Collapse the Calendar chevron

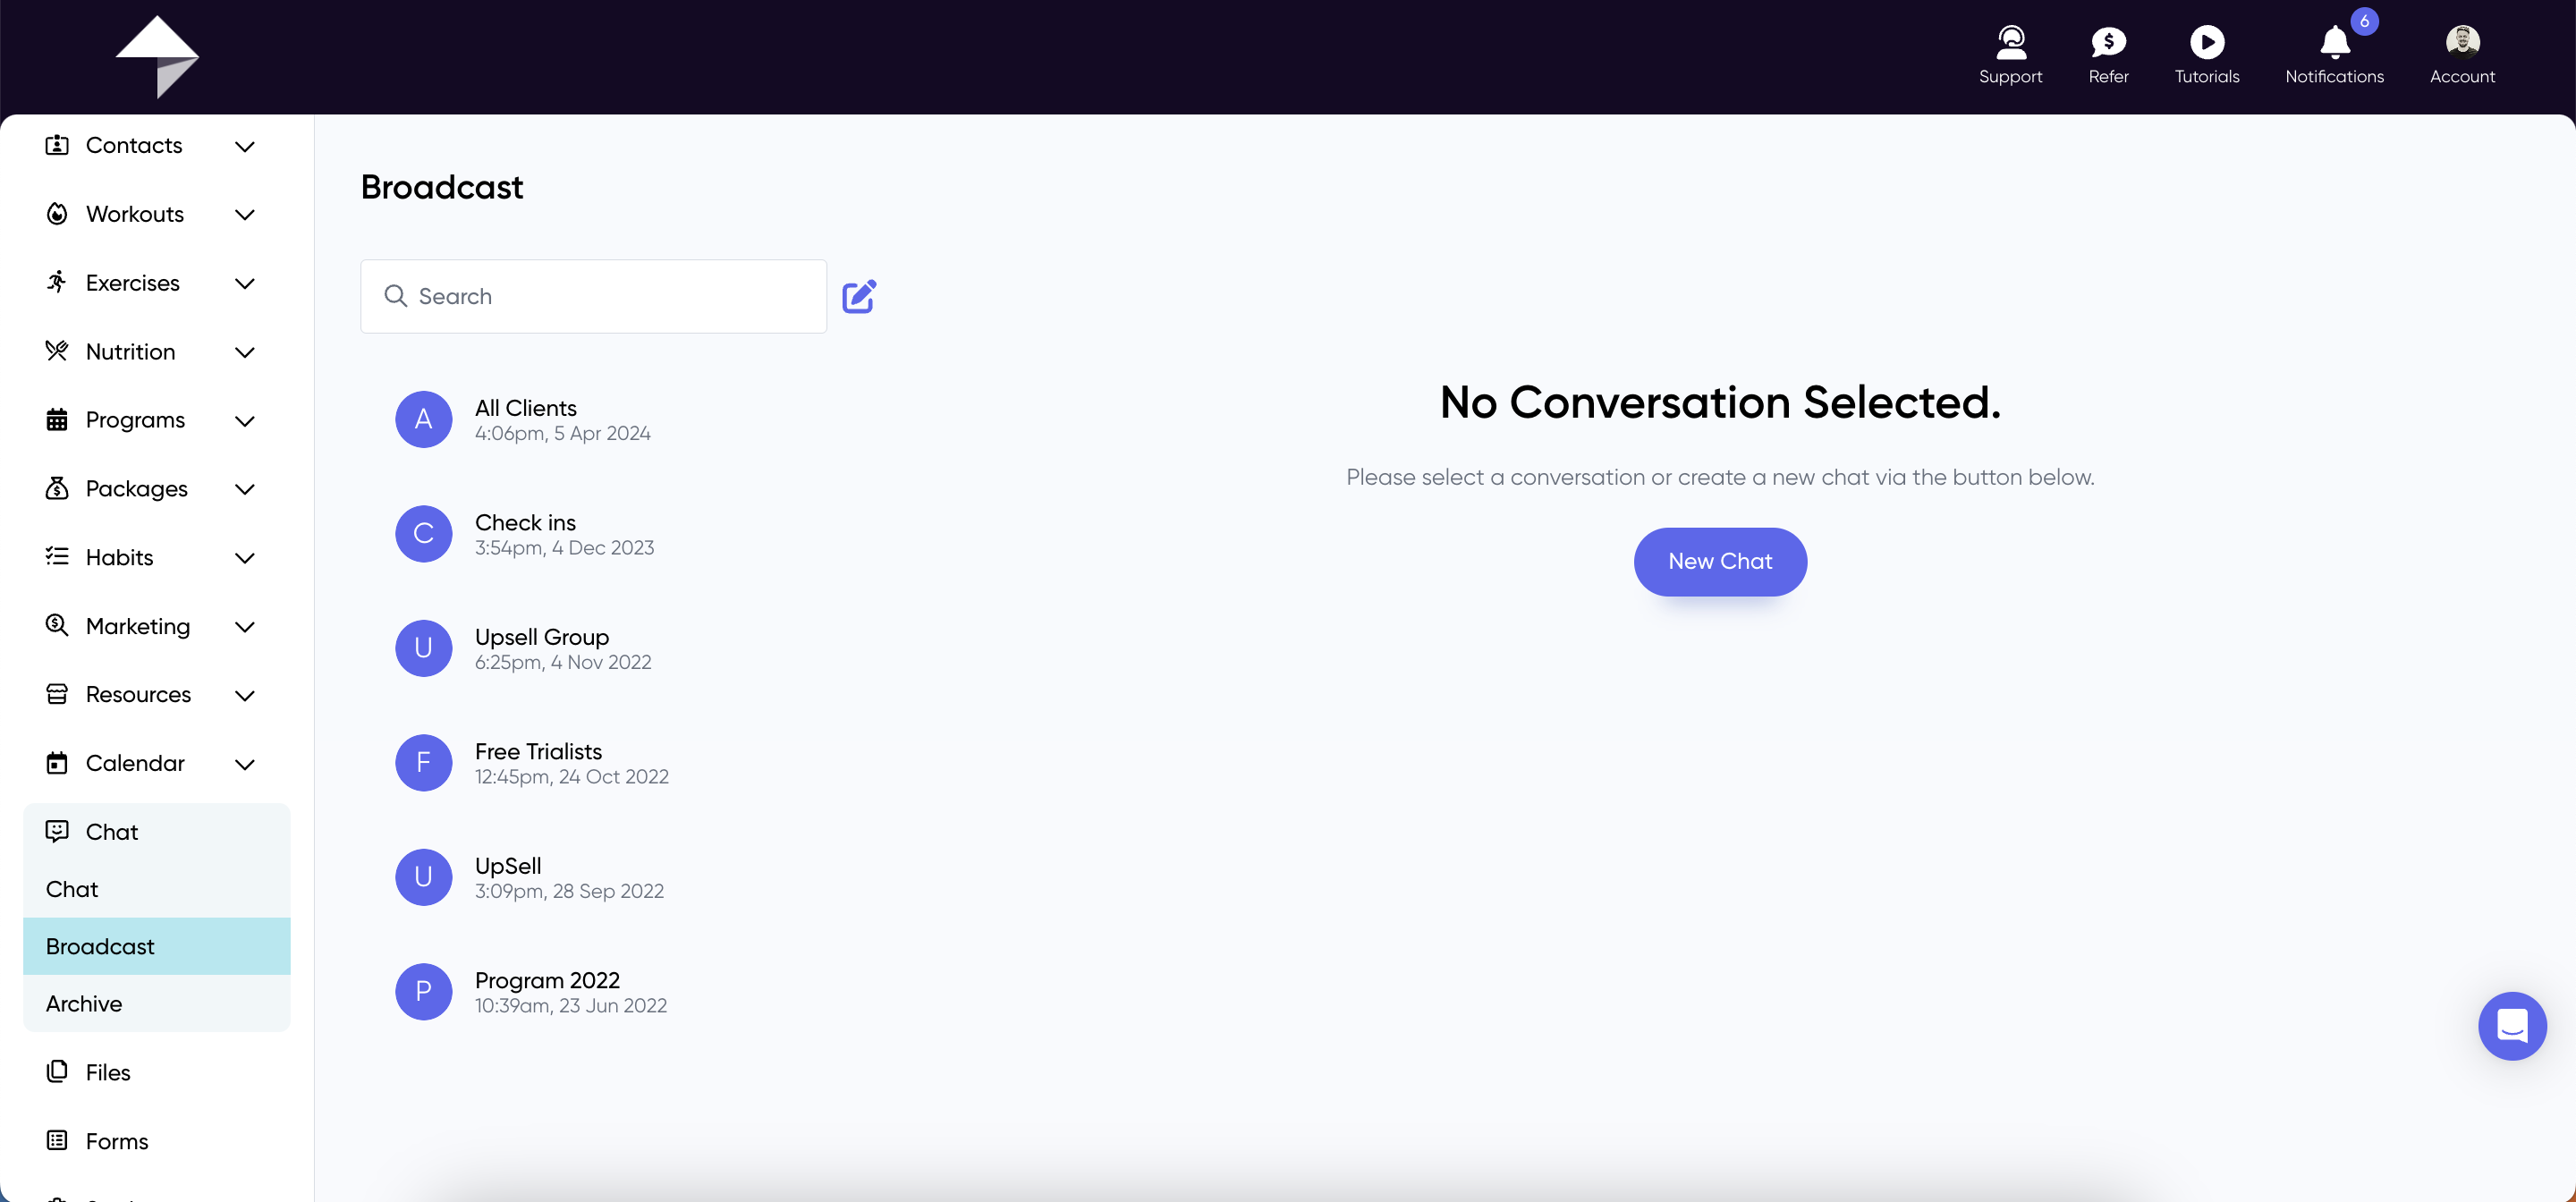(245, 763)
